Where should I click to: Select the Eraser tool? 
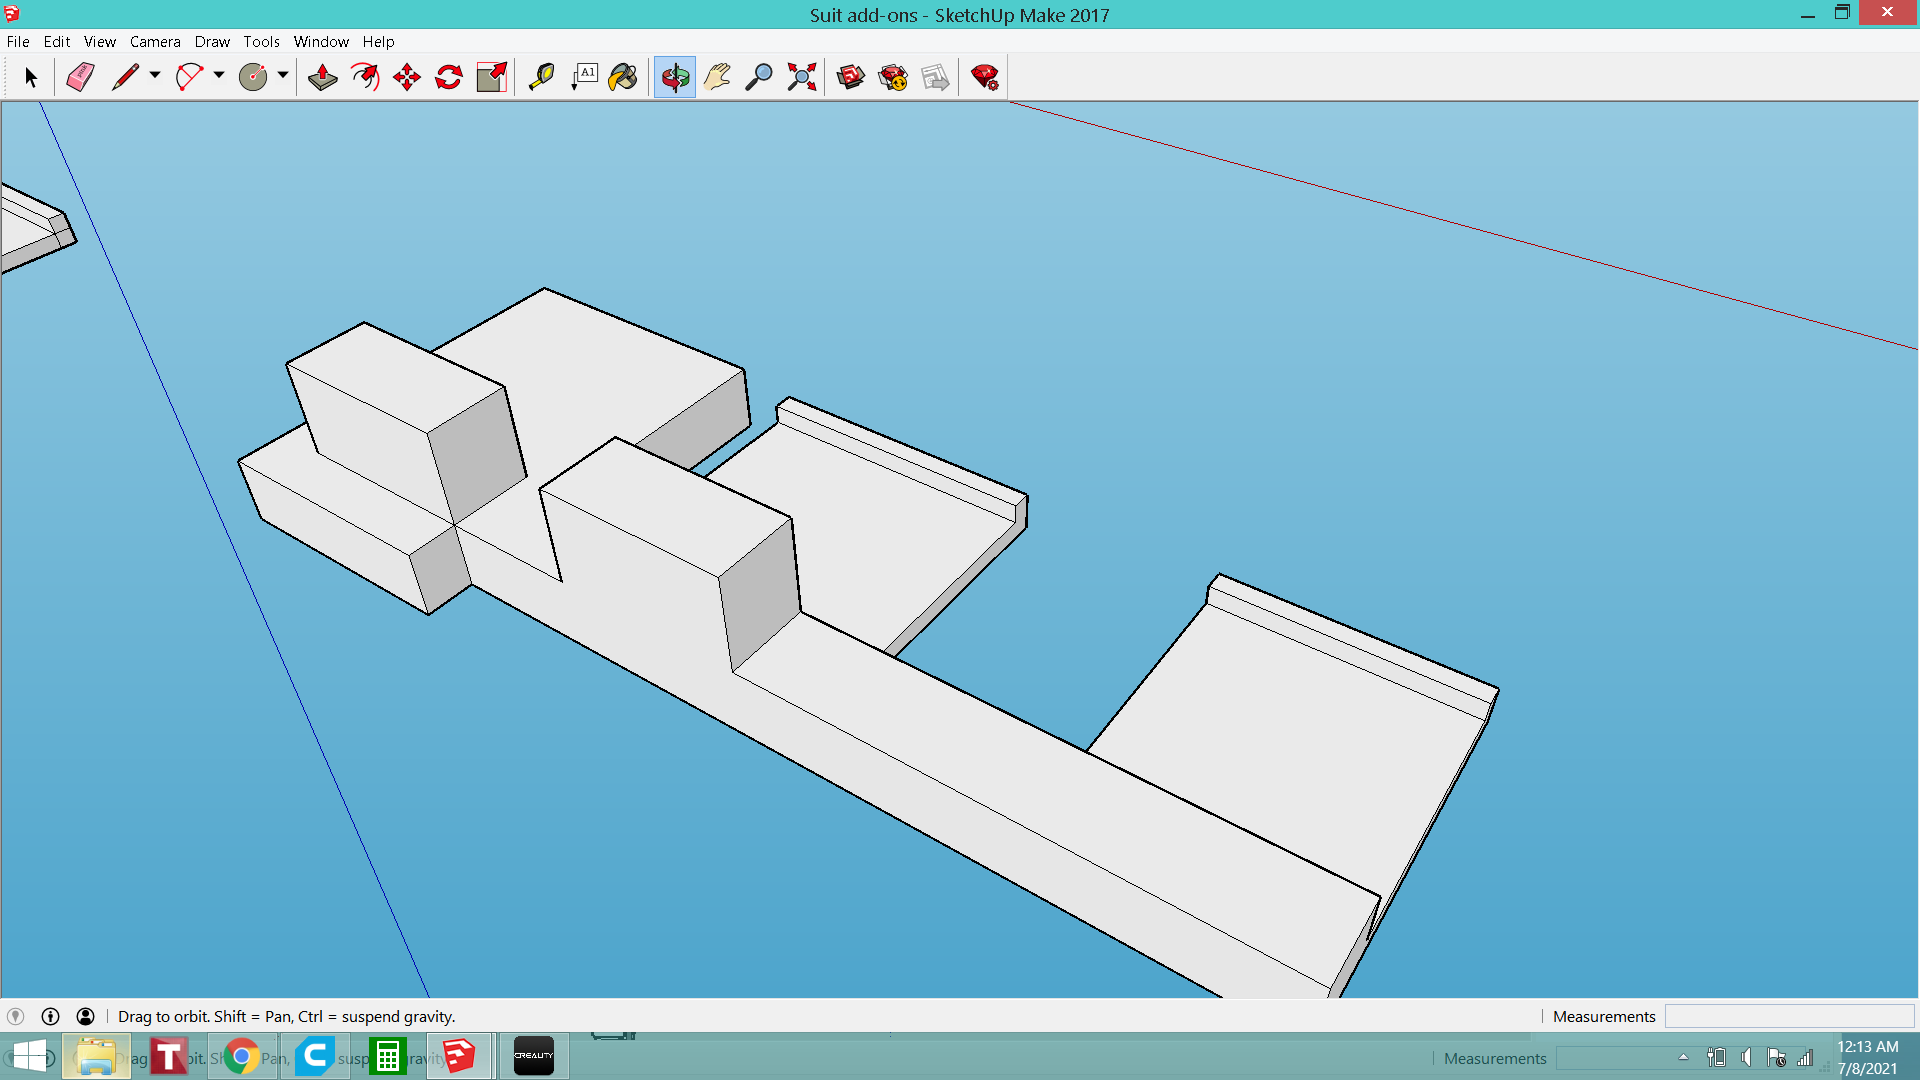(80, 77)
